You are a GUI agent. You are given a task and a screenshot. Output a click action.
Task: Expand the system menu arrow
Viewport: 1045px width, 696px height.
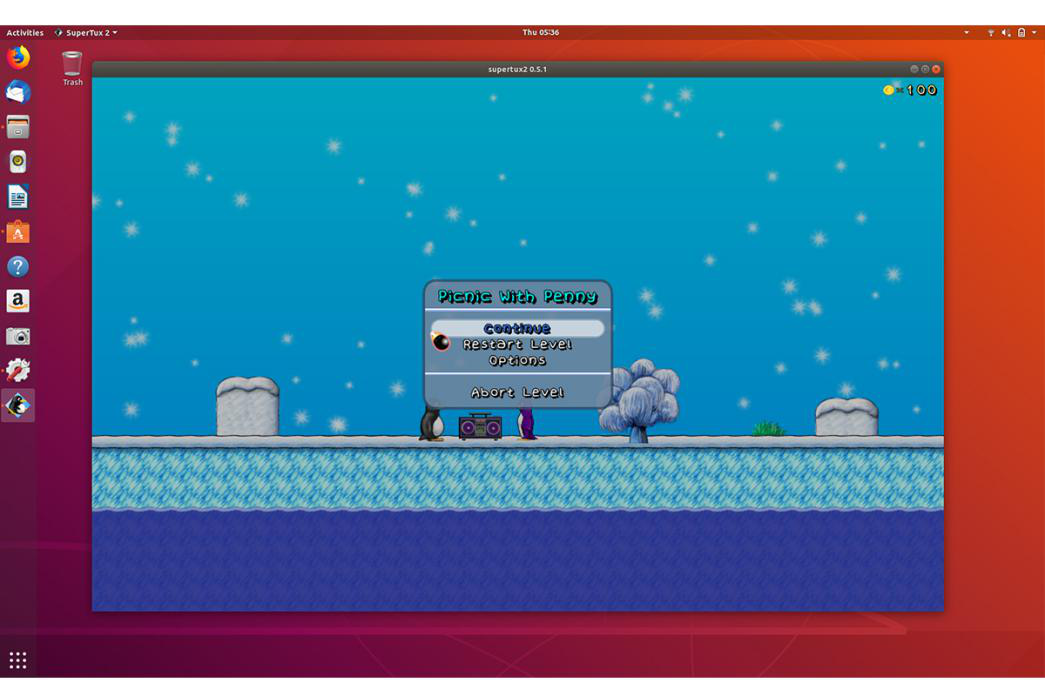tap(1034, 32)
